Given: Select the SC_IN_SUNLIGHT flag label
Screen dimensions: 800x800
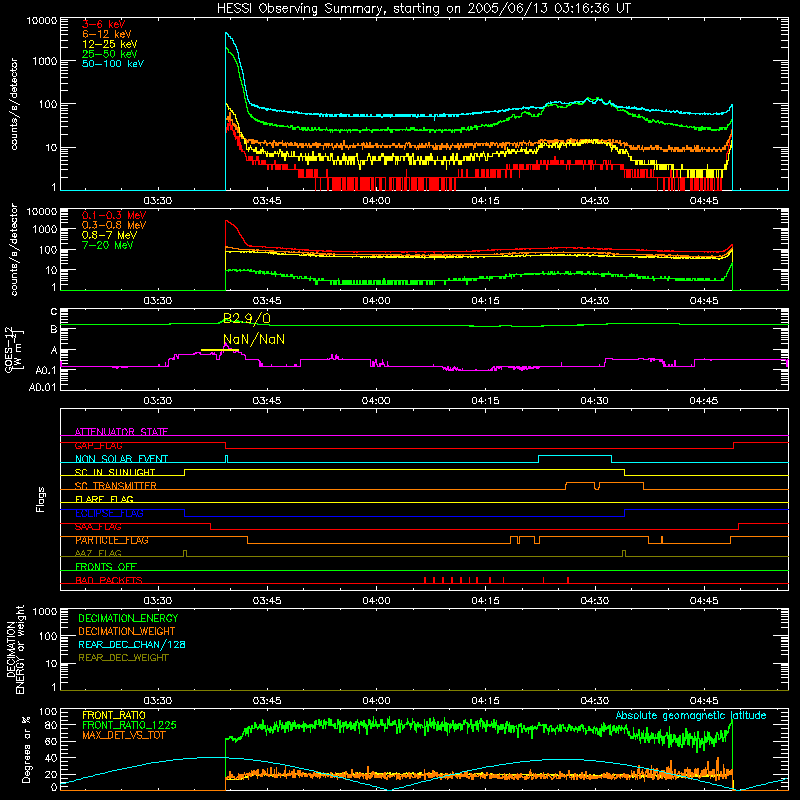Looking at the screenshot, I should pos(115,472).
